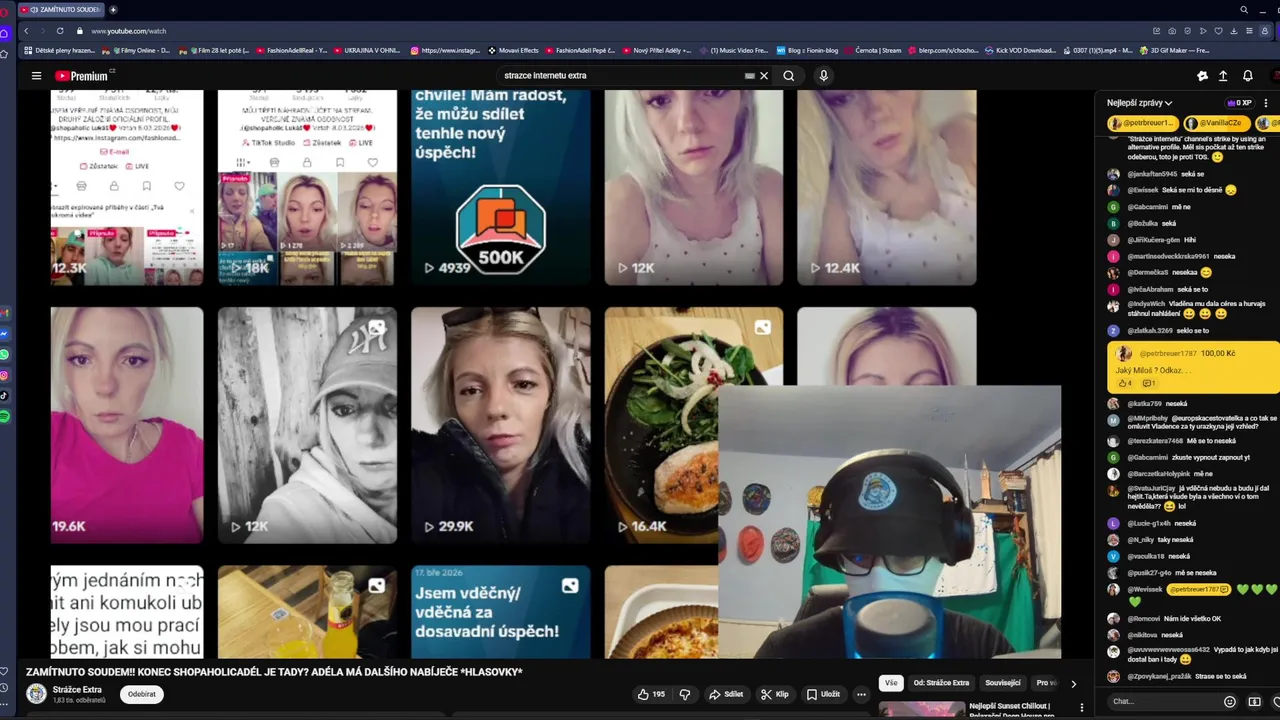Viewport: 1280px width, 720px height.
Task: Save video with Uložit button
Action: [823, 694]
